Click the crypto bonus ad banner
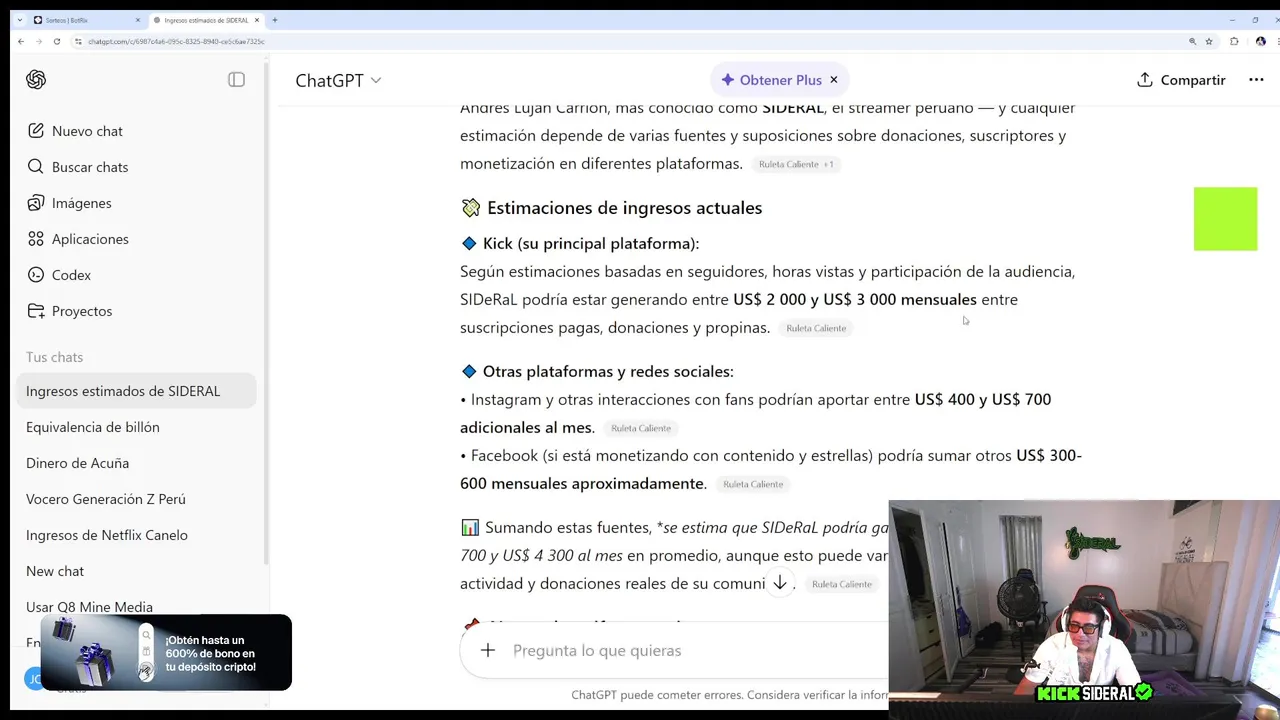 tap(166, 653)
